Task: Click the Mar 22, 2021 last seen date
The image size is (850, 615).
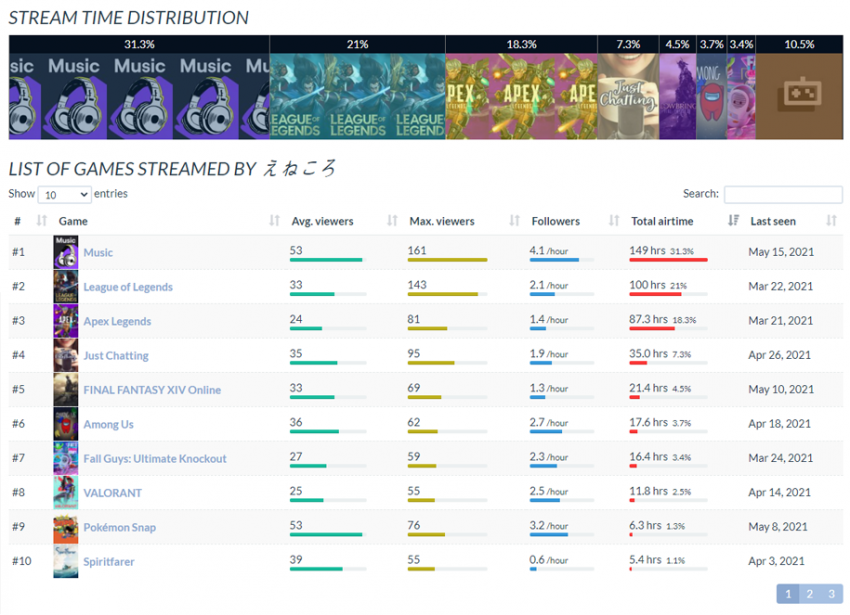Action: (781, 286)
